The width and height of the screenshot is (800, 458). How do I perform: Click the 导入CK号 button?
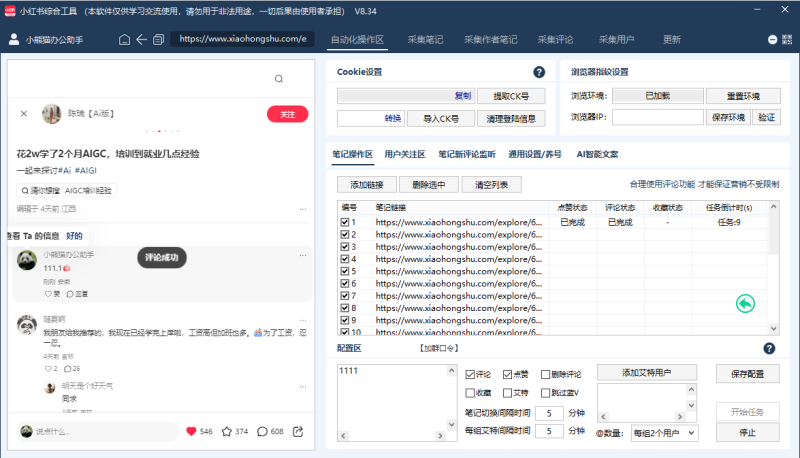point(441,119)
